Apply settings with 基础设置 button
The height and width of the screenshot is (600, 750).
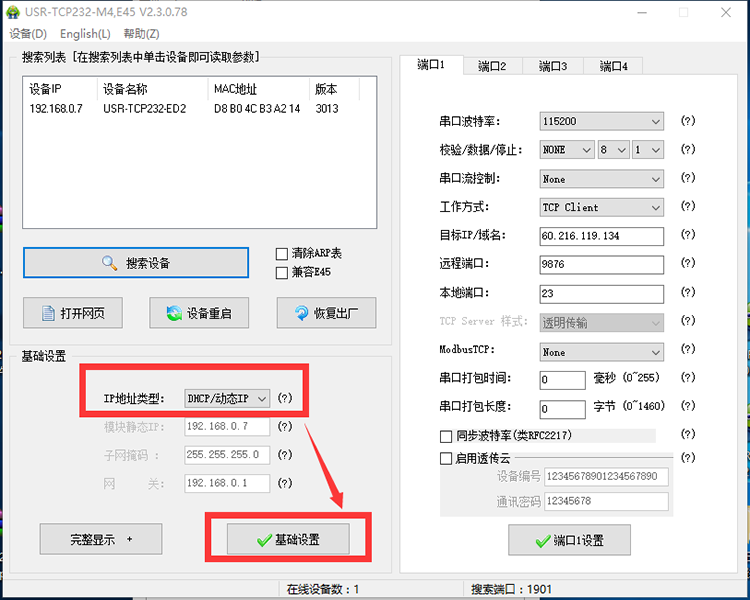point(288,539)
